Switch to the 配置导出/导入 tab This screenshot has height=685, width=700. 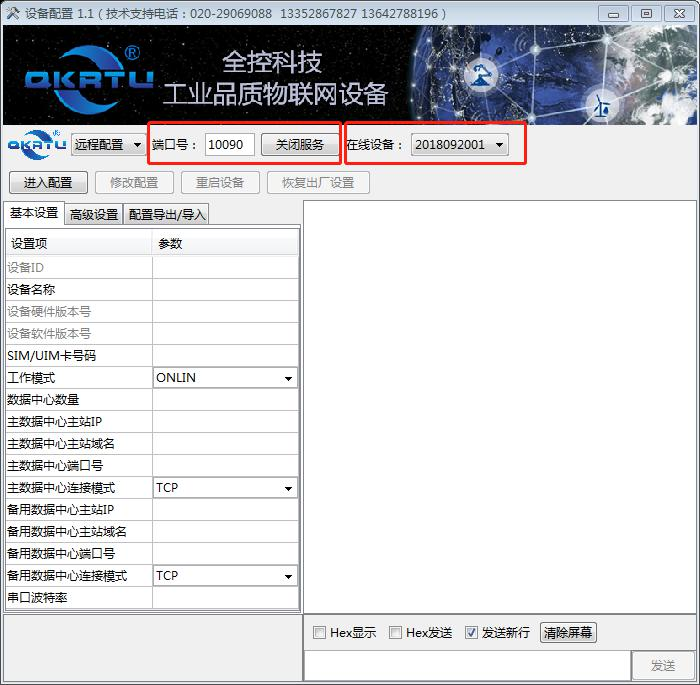click(166, 215)
